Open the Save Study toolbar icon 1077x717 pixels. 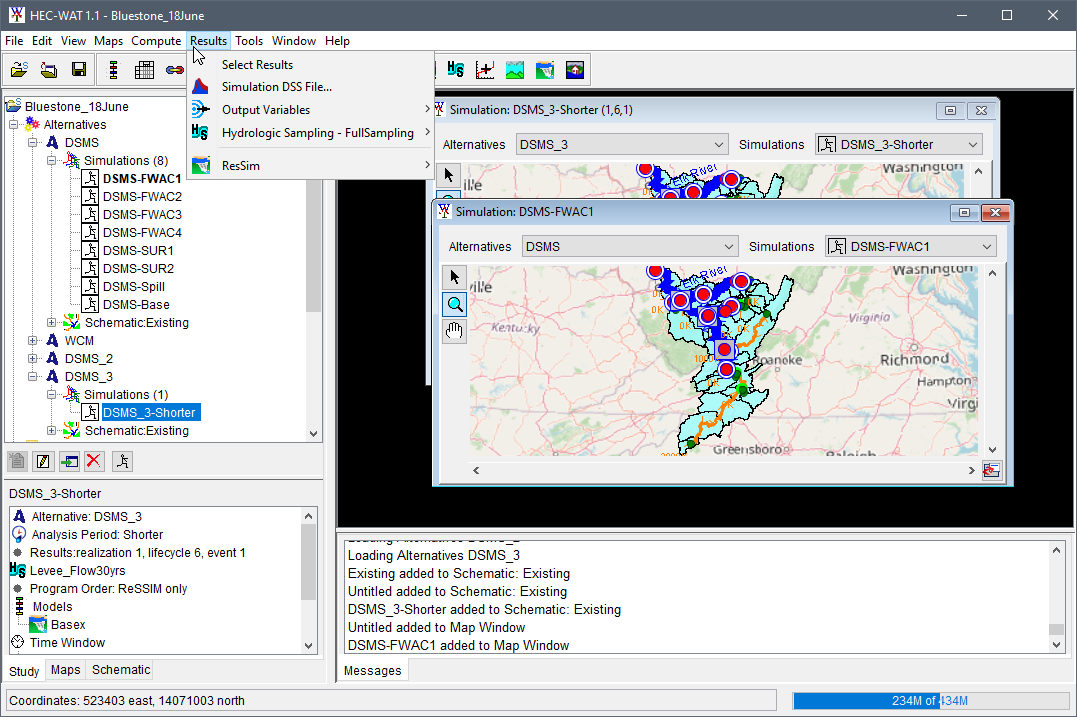click(x=79, y=70)
